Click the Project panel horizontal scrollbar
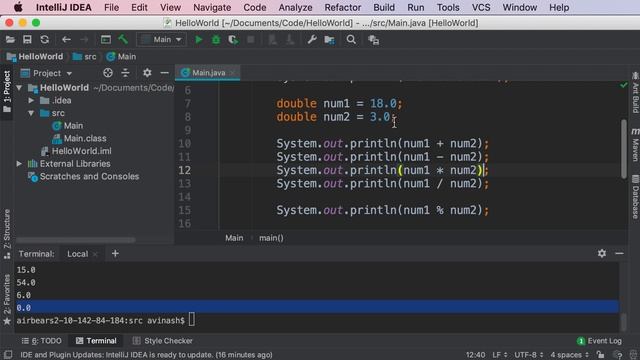Viewport: 640px width, 360px height. pyautogui.click(x=76, y=240)
